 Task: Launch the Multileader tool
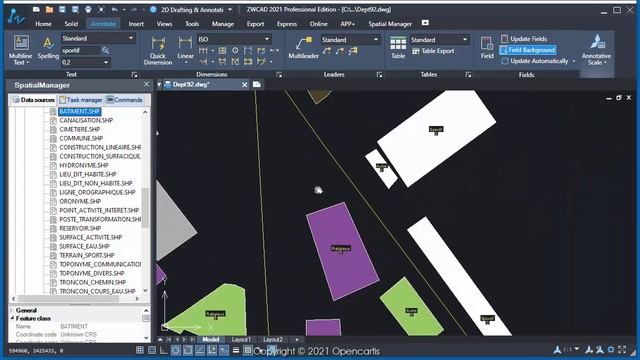(303, 48)
